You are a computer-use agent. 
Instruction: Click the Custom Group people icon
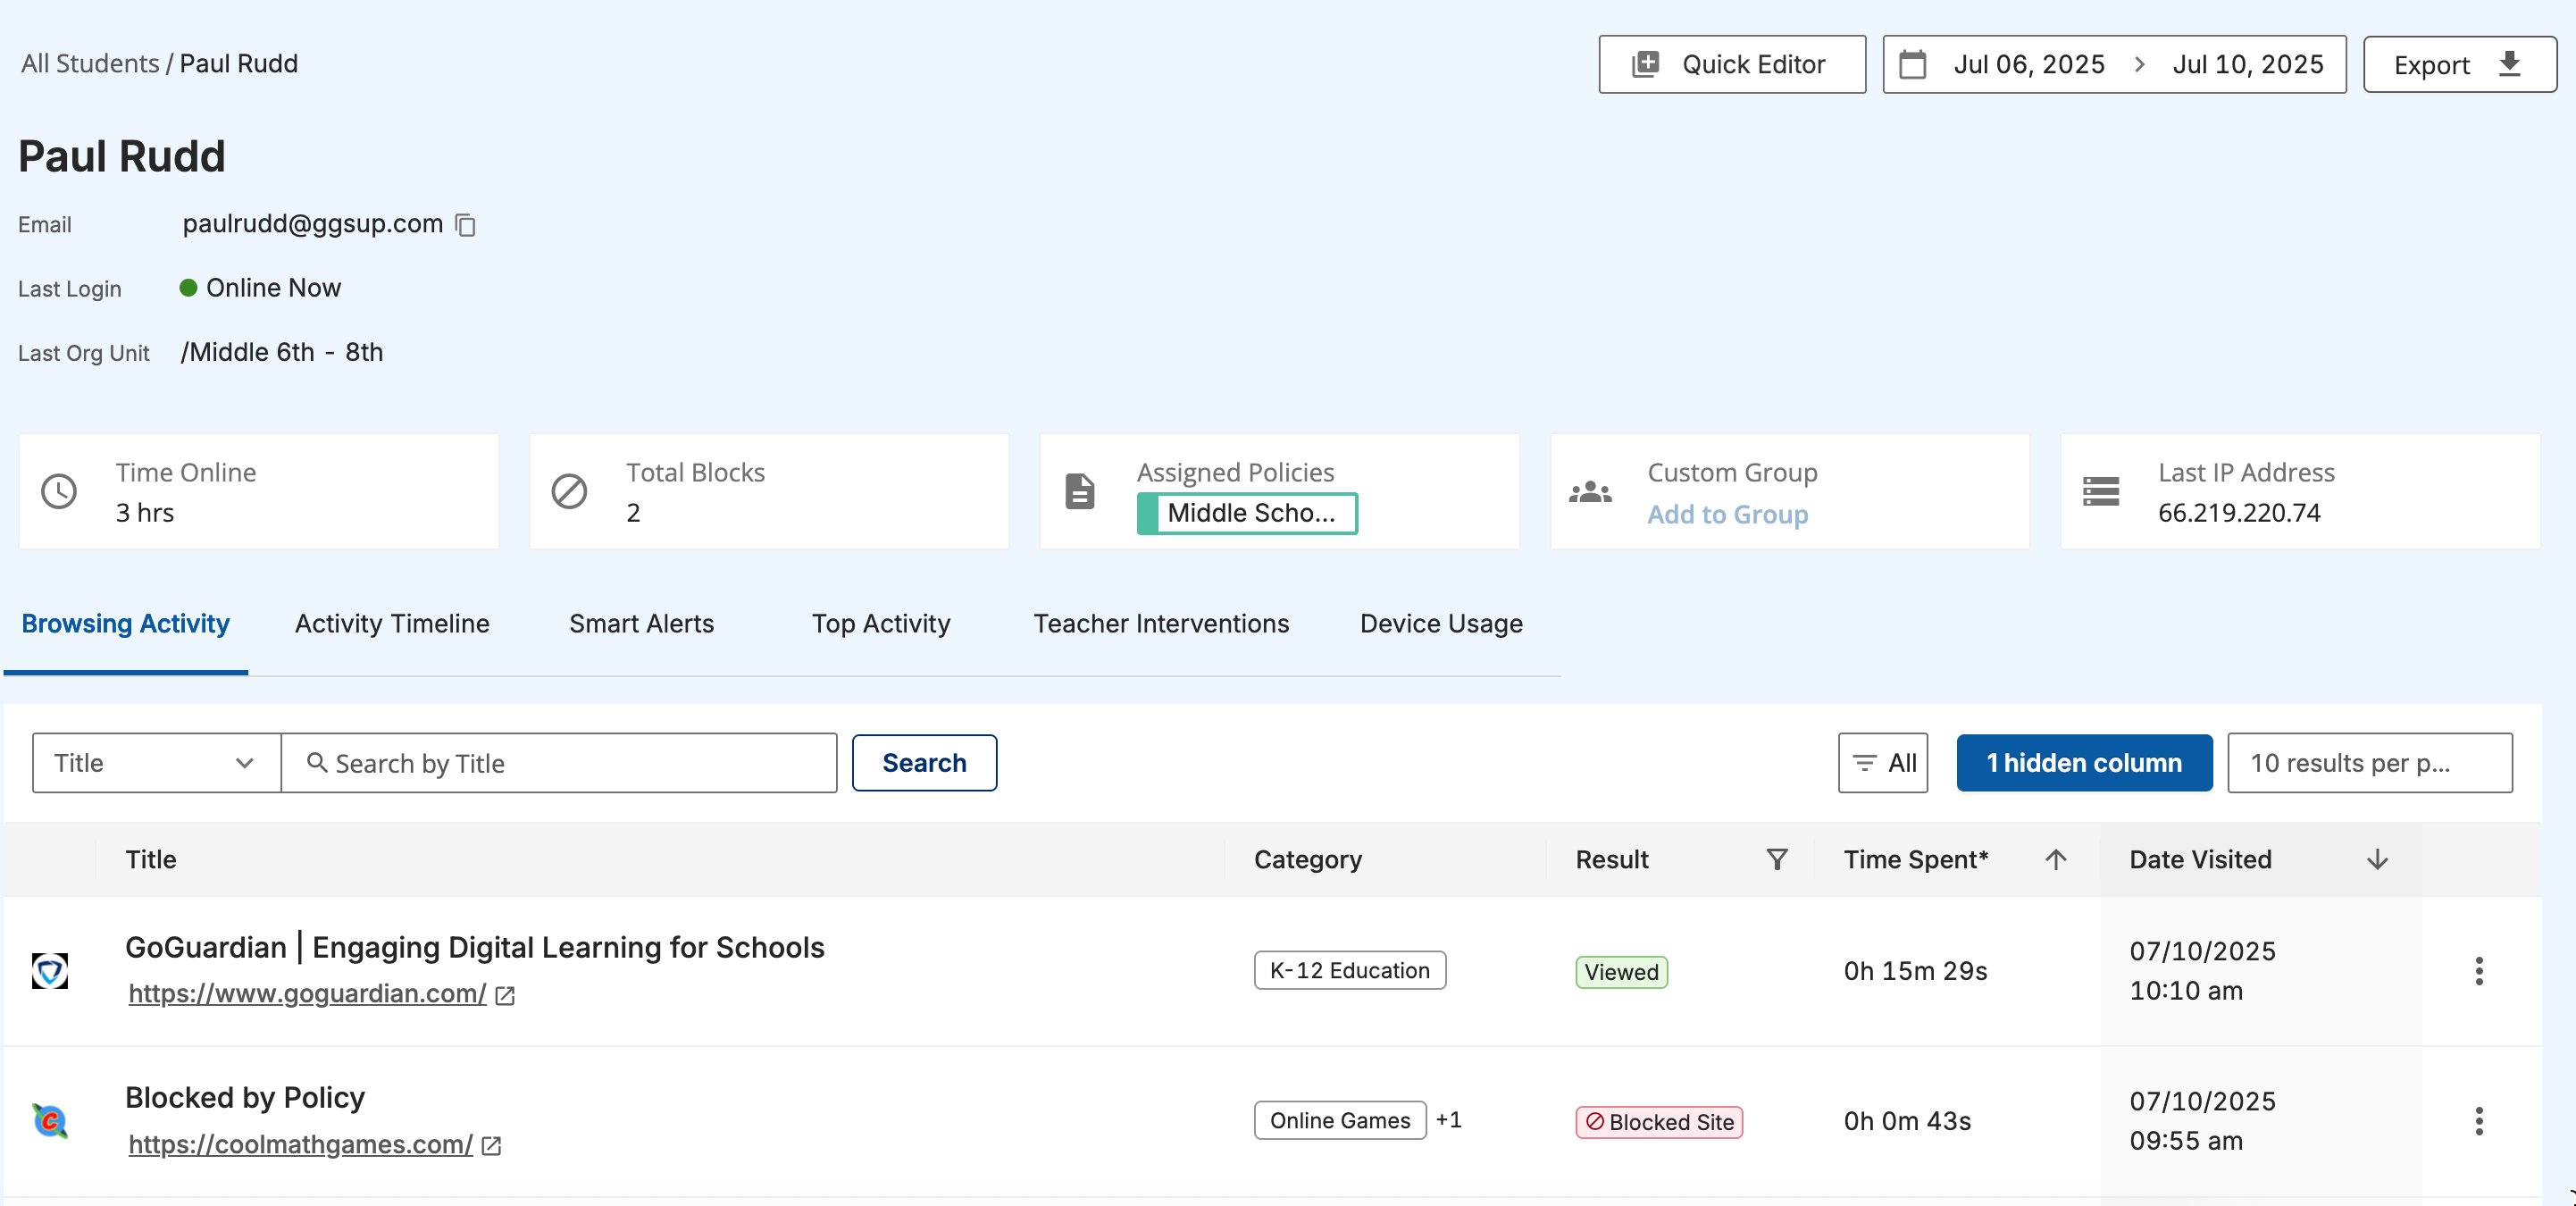click(1590, 491)
